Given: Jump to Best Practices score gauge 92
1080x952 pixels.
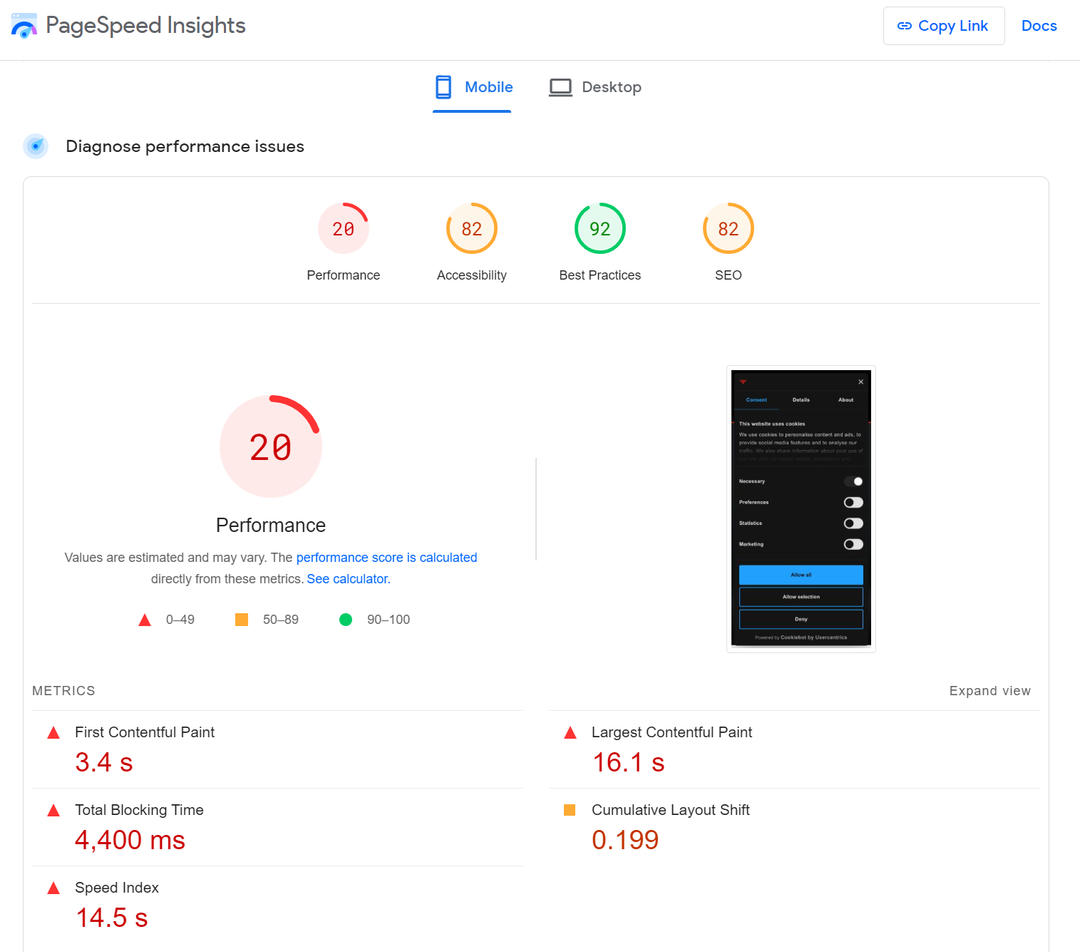Looking at the screenshot, I should 600,228.
